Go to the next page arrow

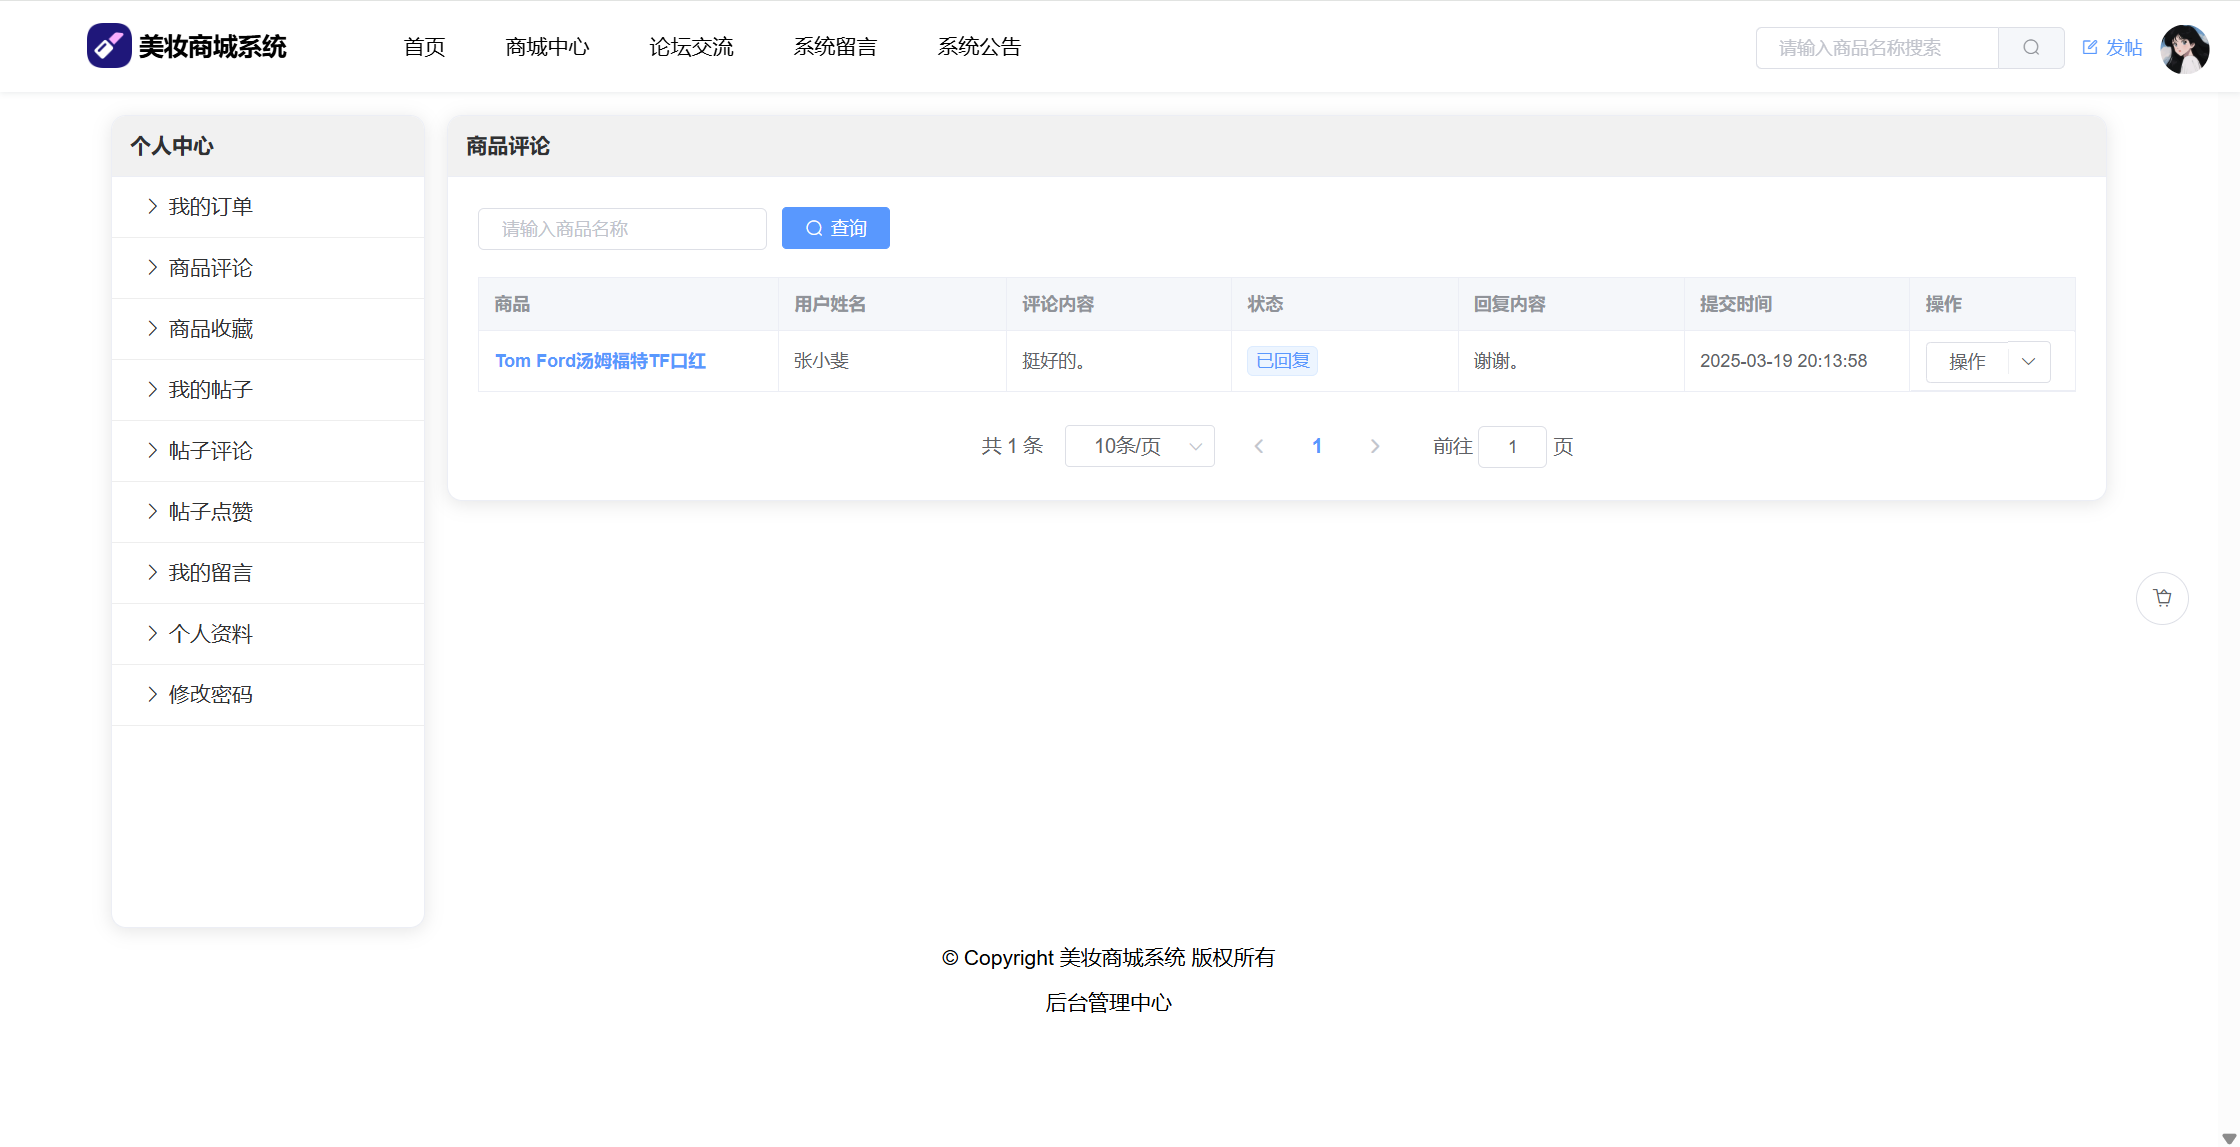click(1375, 447)
